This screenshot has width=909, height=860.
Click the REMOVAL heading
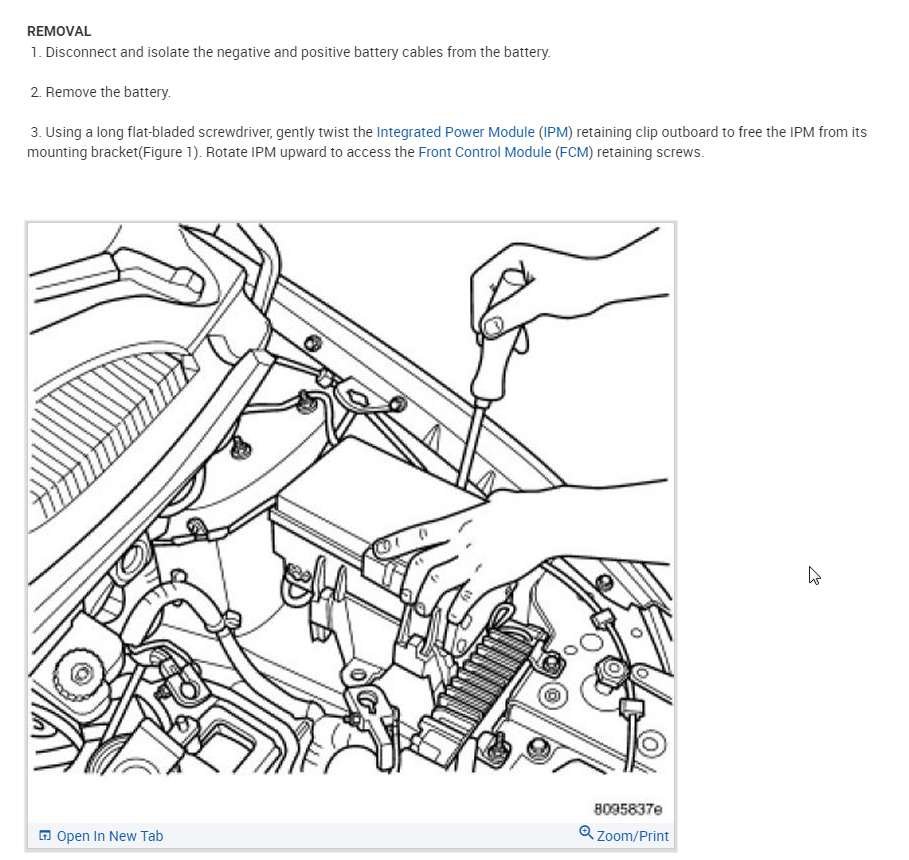coord(59,31)
